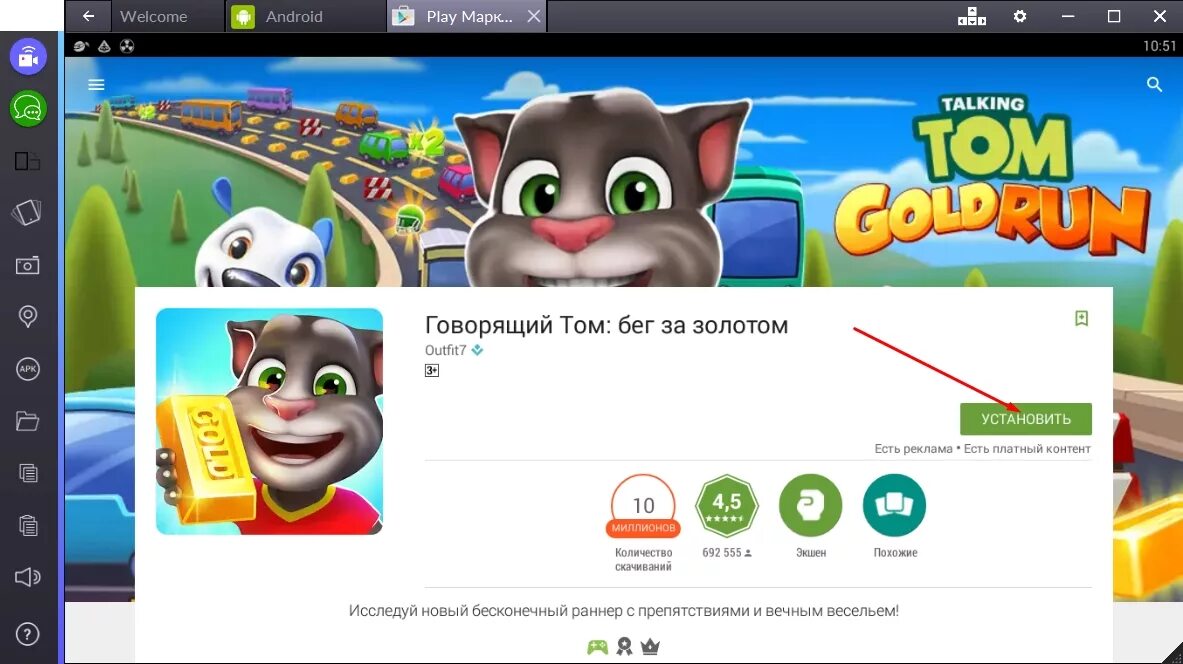The width and height of the screenshot is (1183, 664).
Task: Click the warning triangle status bar icon
Action: pyautogui.click(x=105, y=46)
